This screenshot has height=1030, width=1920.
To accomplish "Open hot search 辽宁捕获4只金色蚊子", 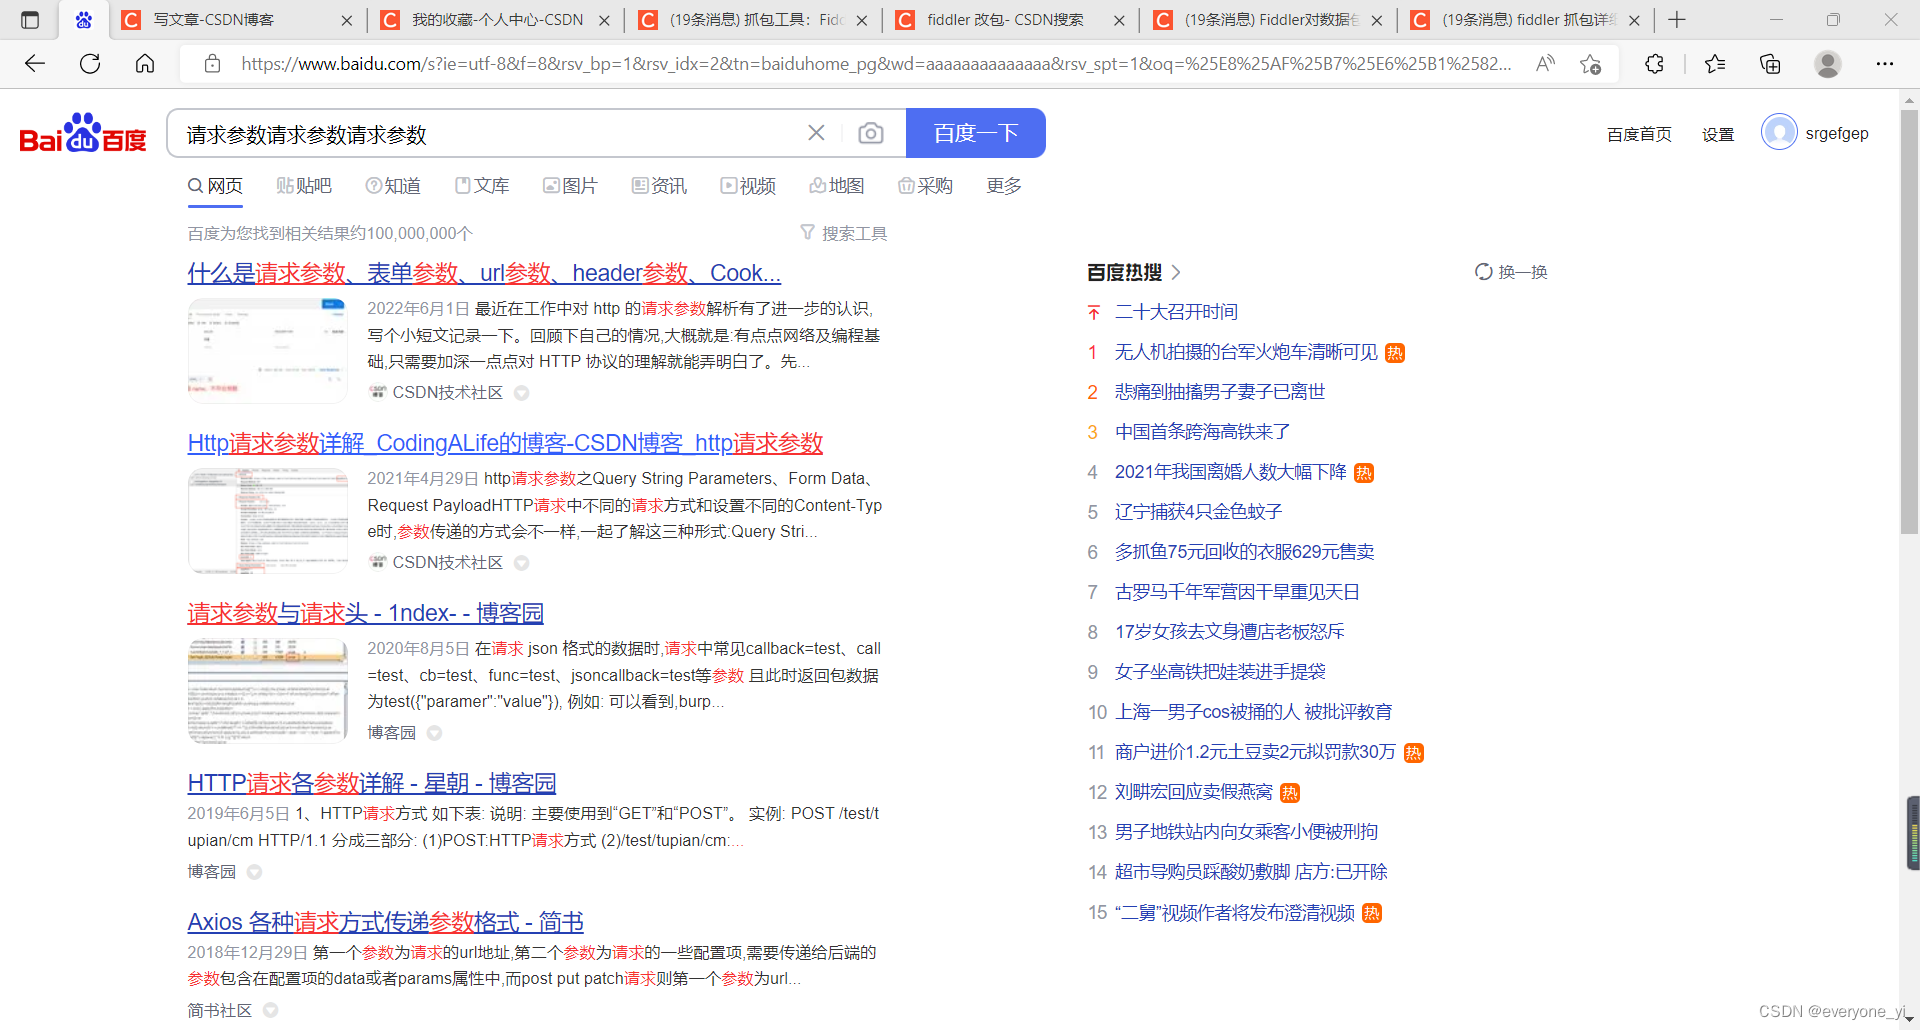I will click(1198, 512).
